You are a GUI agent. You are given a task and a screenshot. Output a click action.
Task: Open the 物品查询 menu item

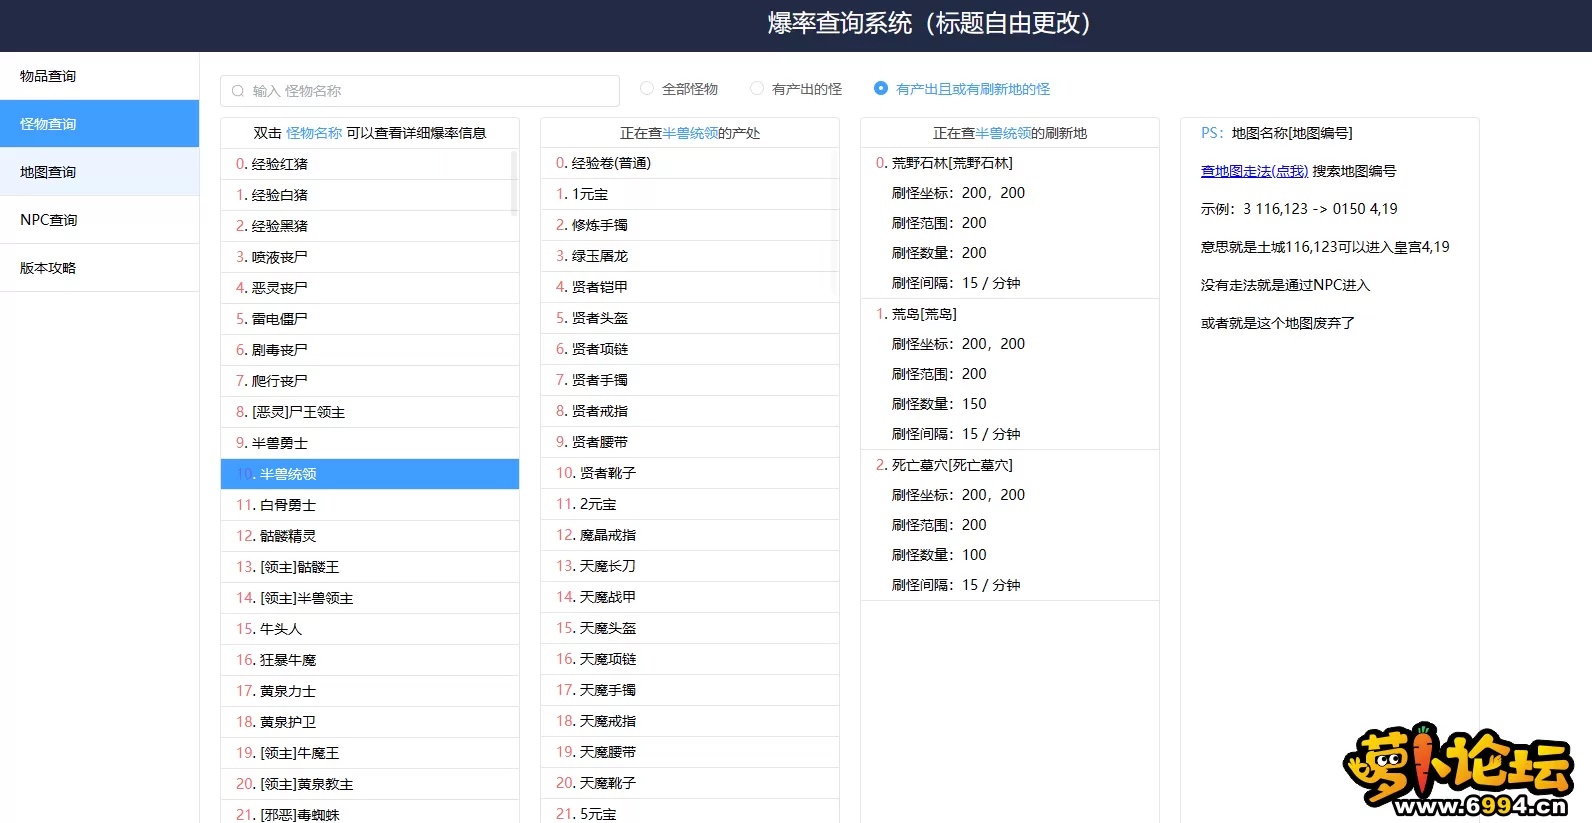coord(99,76)
